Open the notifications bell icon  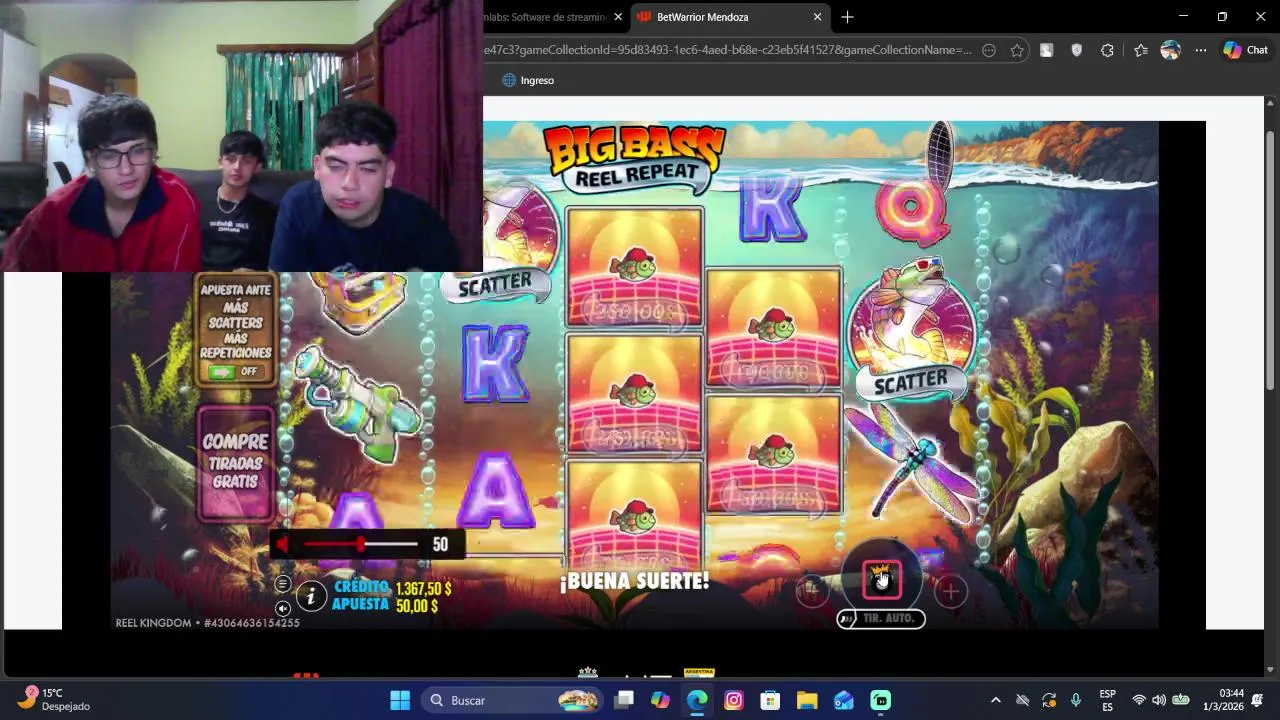(x=1259, y=700)
